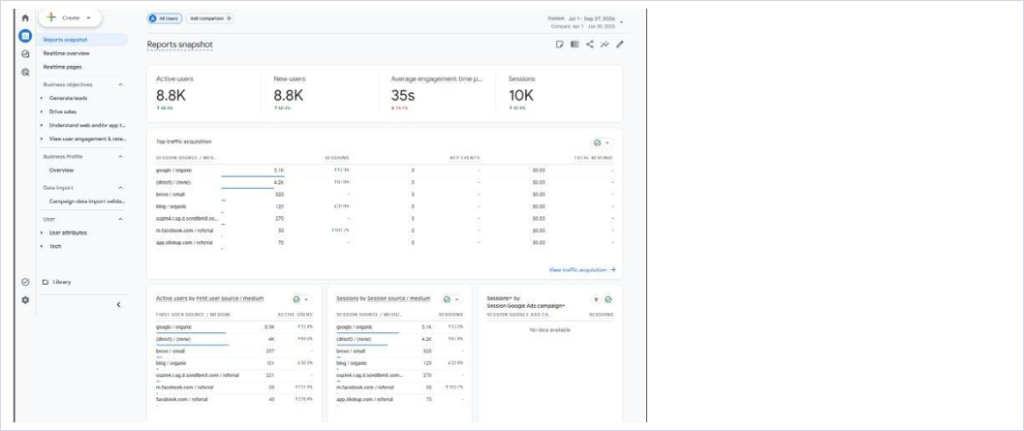Click the pencil Customize report icon
The height and width of the screenshot is (431, 1024).
click(x=620, y=44)
